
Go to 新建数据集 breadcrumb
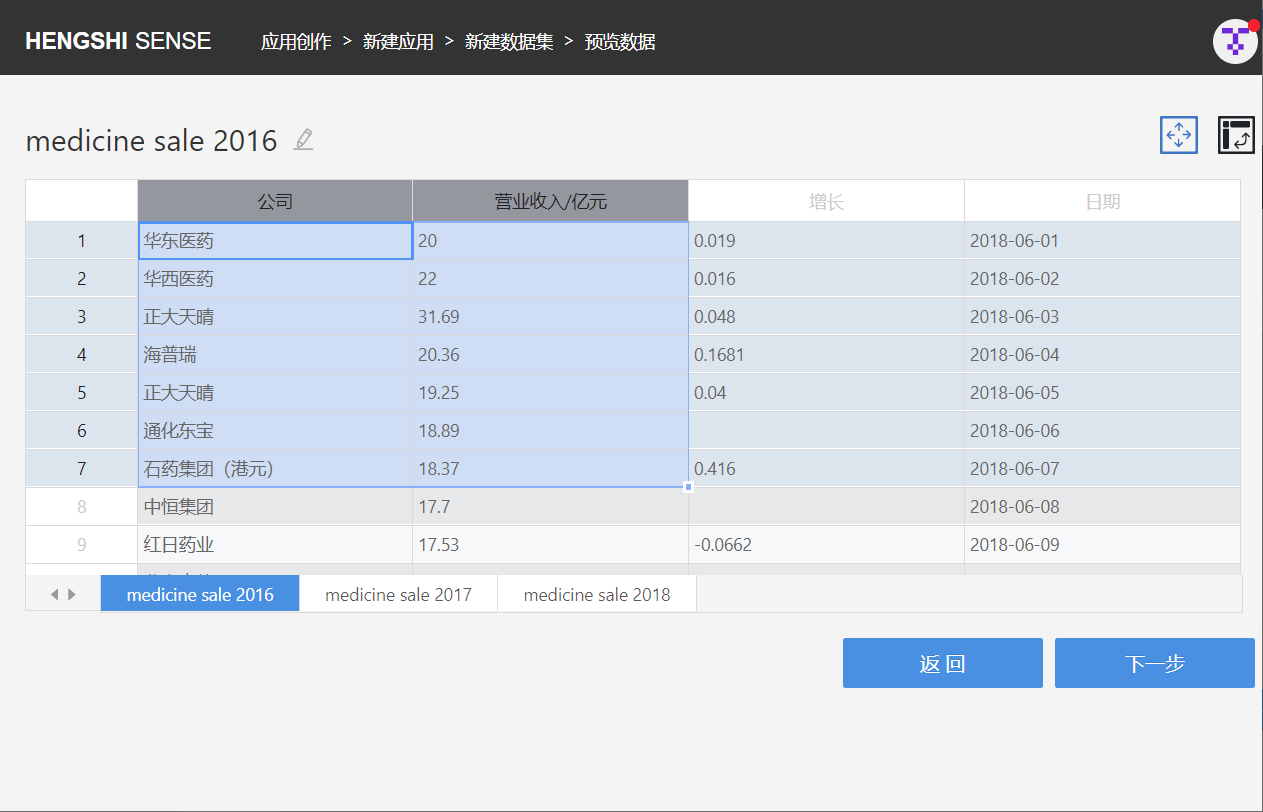tap(509, 42)
